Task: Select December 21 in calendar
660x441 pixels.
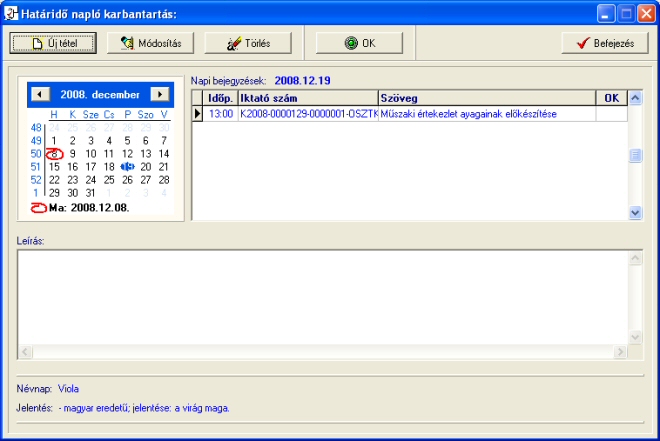Action: tap(164, 167)
